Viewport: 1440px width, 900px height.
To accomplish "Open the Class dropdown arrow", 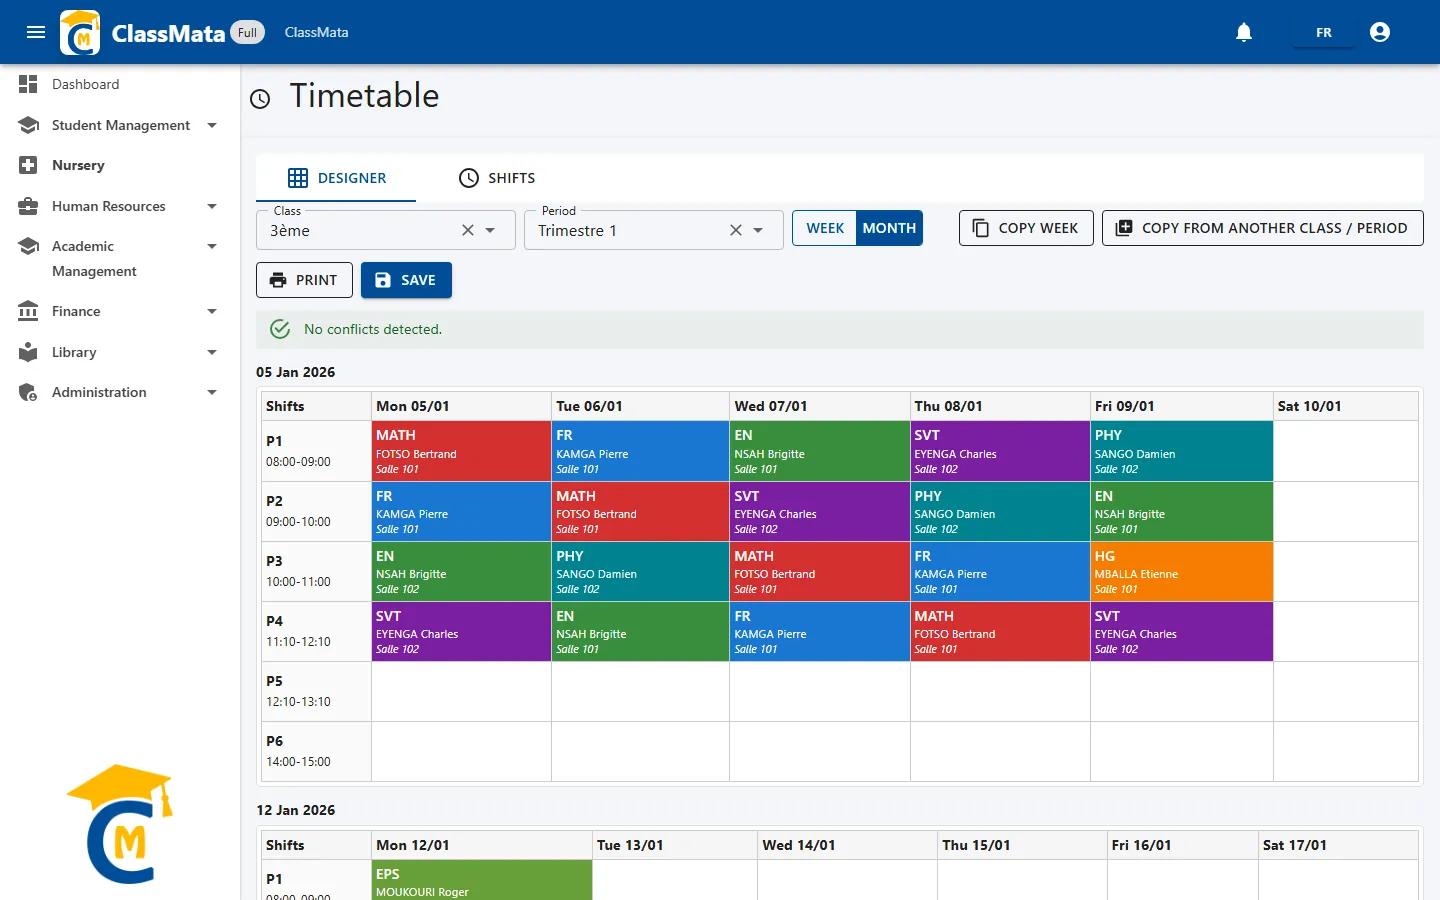I will click(x=490, y=230).
